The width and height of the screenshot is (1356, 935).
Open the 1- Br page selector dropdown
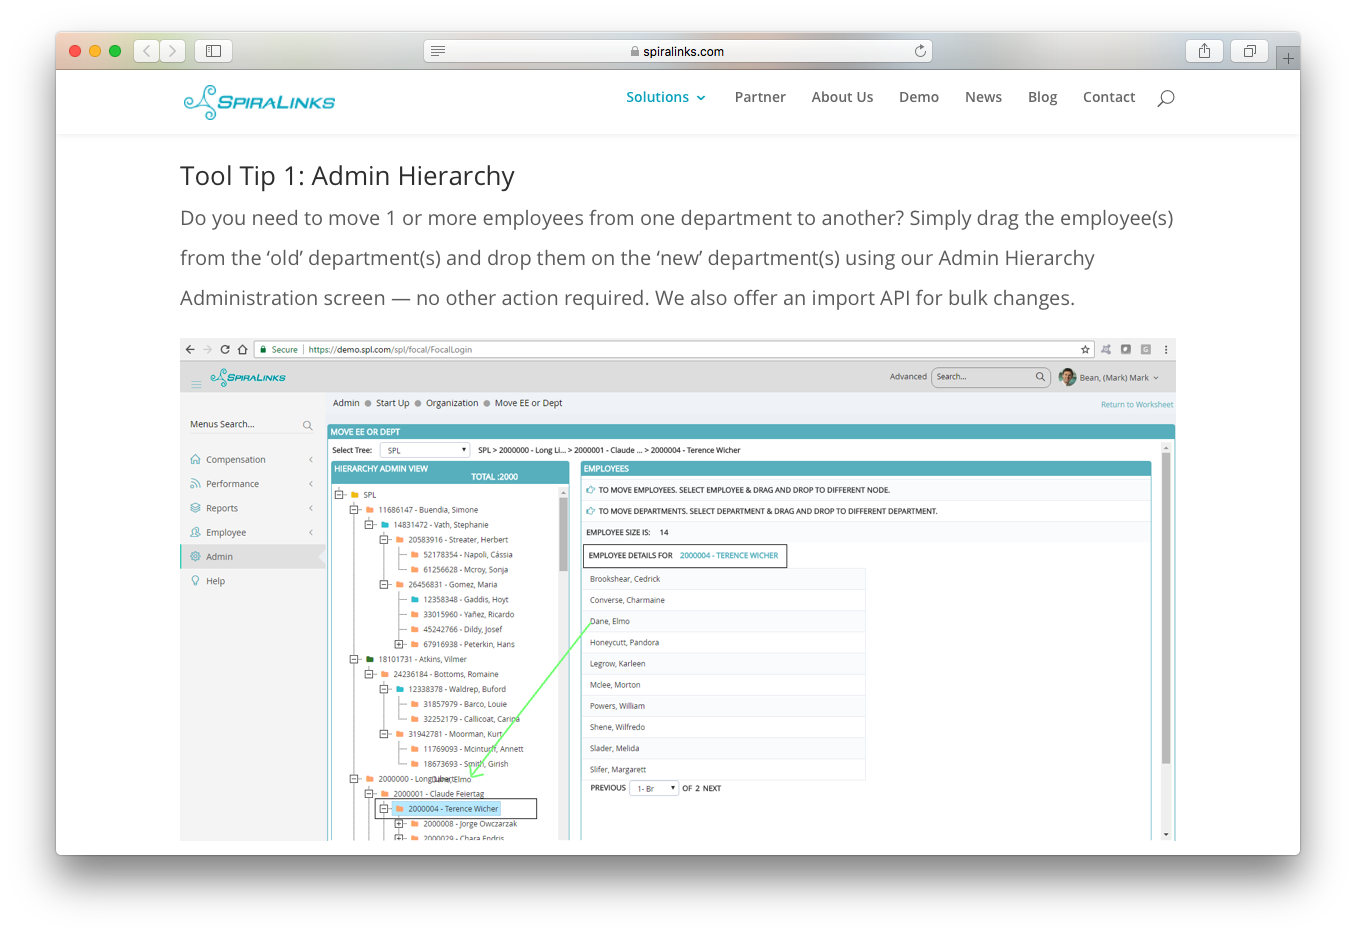click(x=655, y=788)
